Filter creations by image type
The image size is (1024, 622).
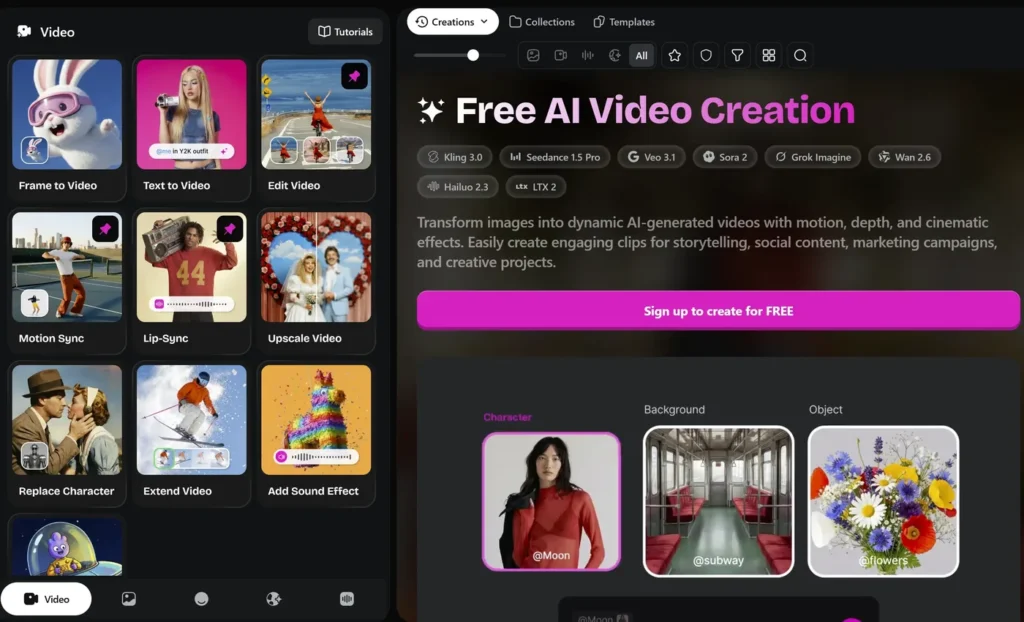click(x=533, y=56)
